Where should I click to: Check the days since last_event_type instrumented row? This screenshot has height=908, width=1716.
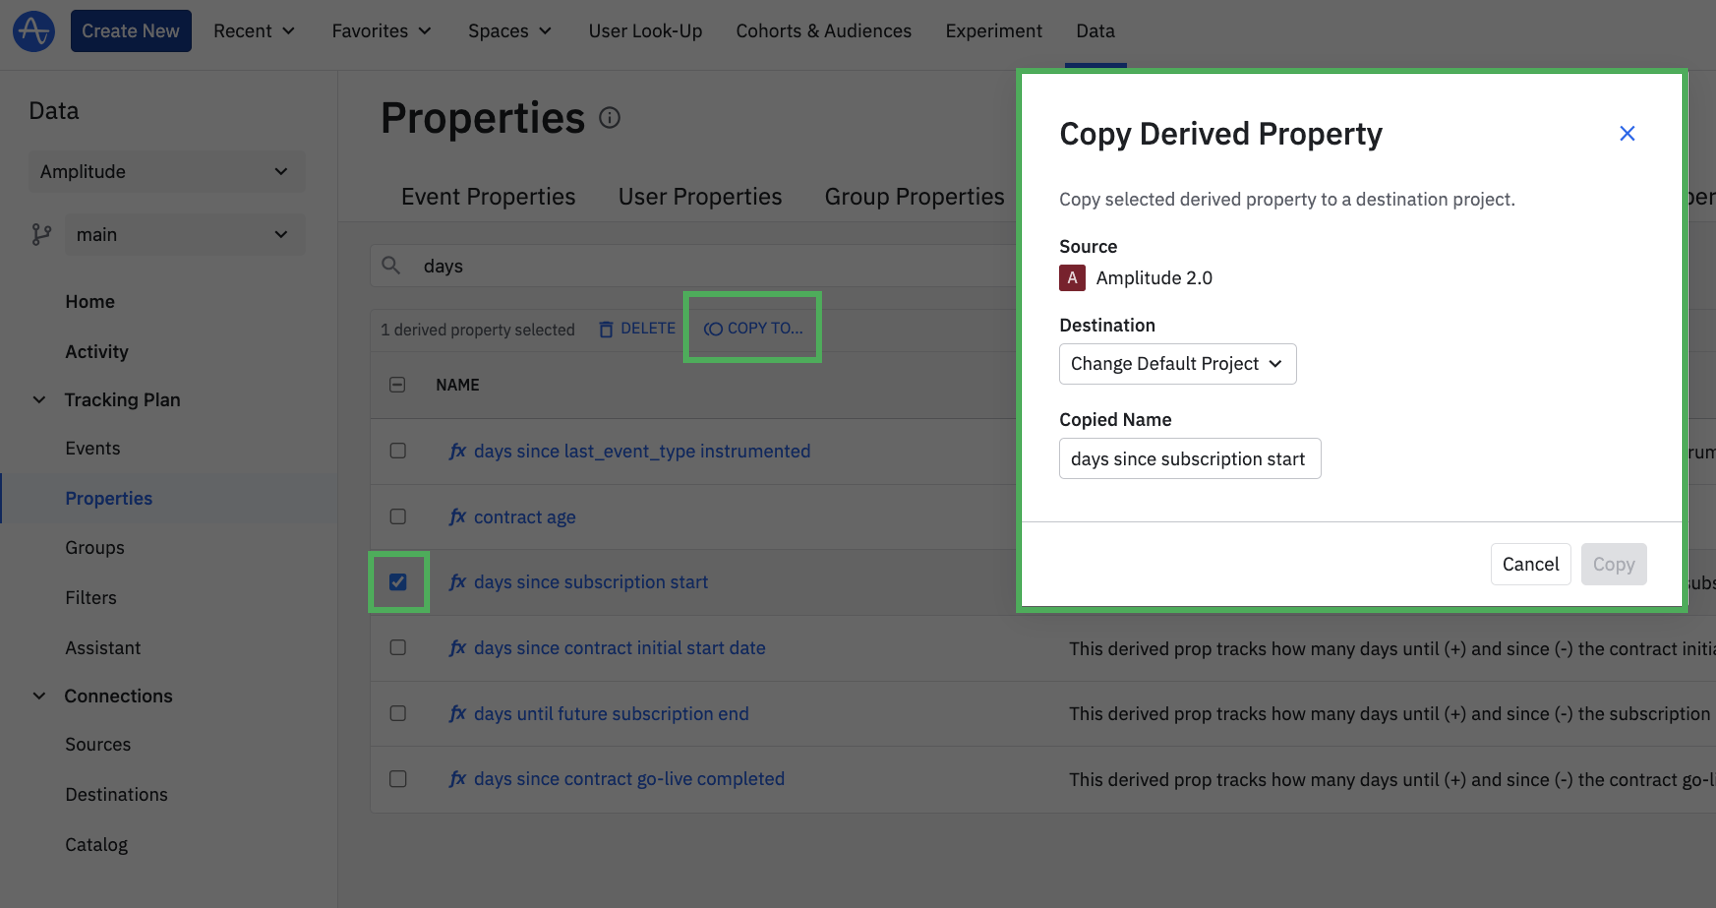398,451
